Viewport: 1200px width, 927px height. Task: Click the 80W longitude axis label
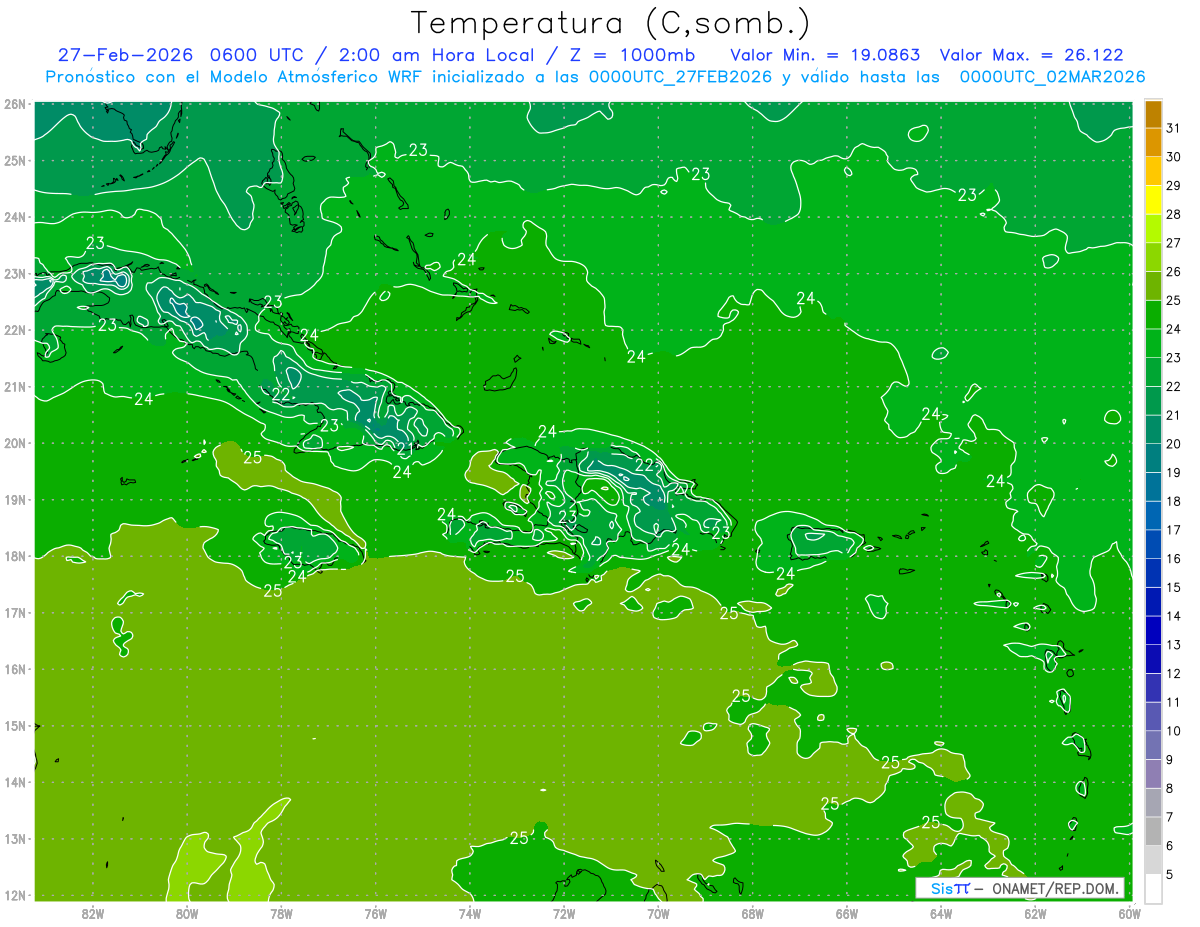pyautogui.click(x=187, y=913)
